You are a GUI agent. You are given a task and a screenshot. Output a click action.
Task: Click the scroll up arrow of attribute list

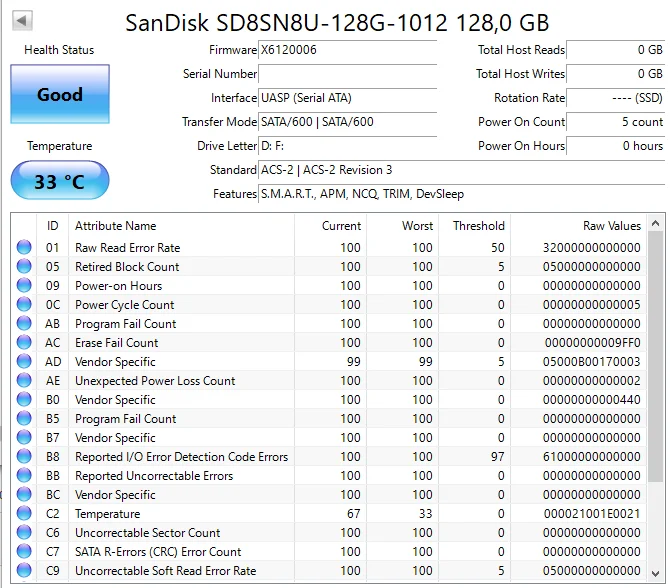pos(655,223)
